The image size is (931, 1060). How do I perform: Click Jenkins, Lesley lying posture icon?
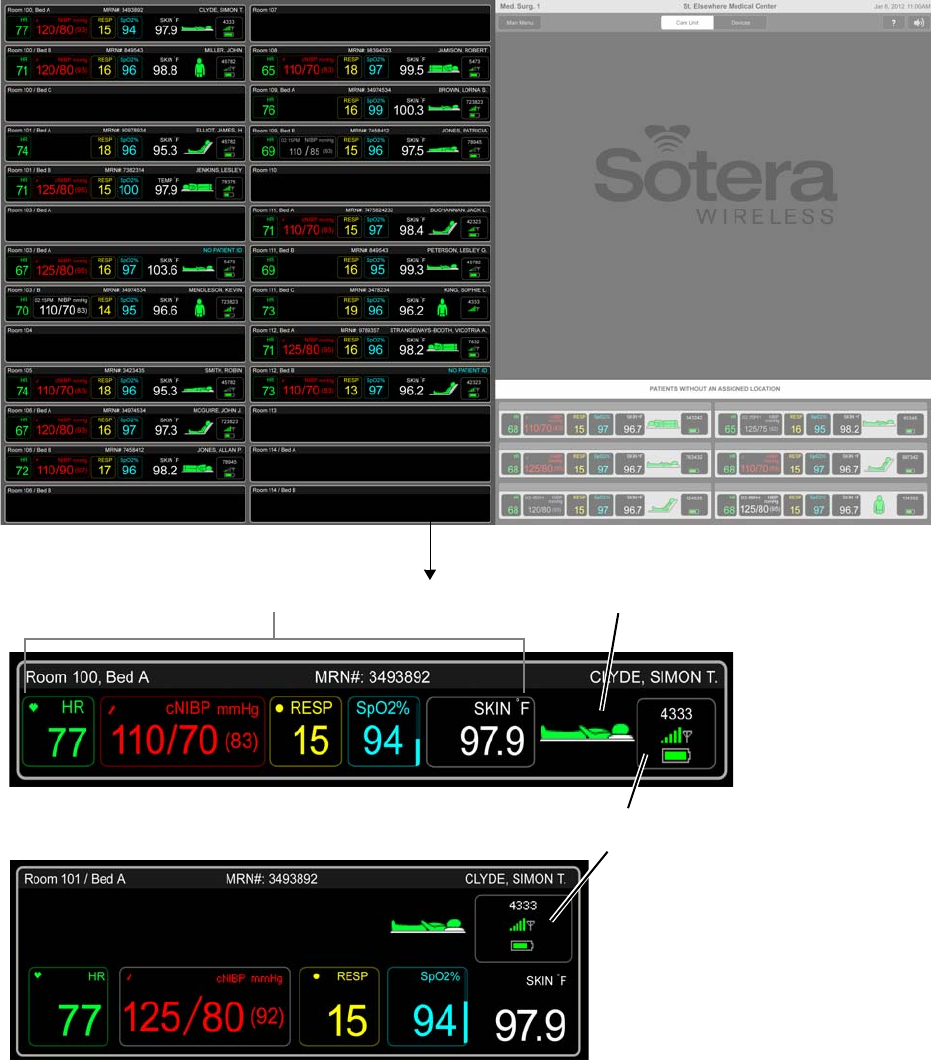[197, 187]
